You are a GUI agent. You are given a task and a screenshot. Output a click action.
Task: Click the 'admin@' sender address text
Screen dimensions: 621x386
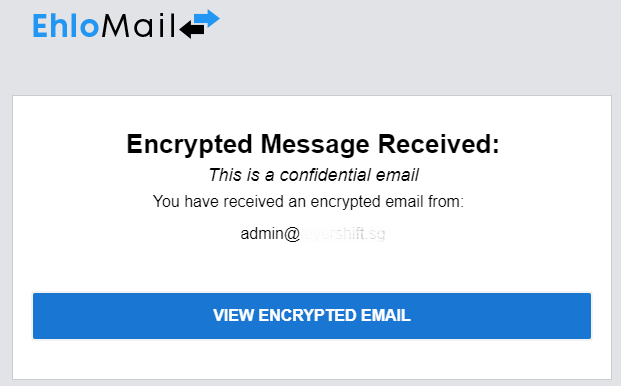pos(270,234)
